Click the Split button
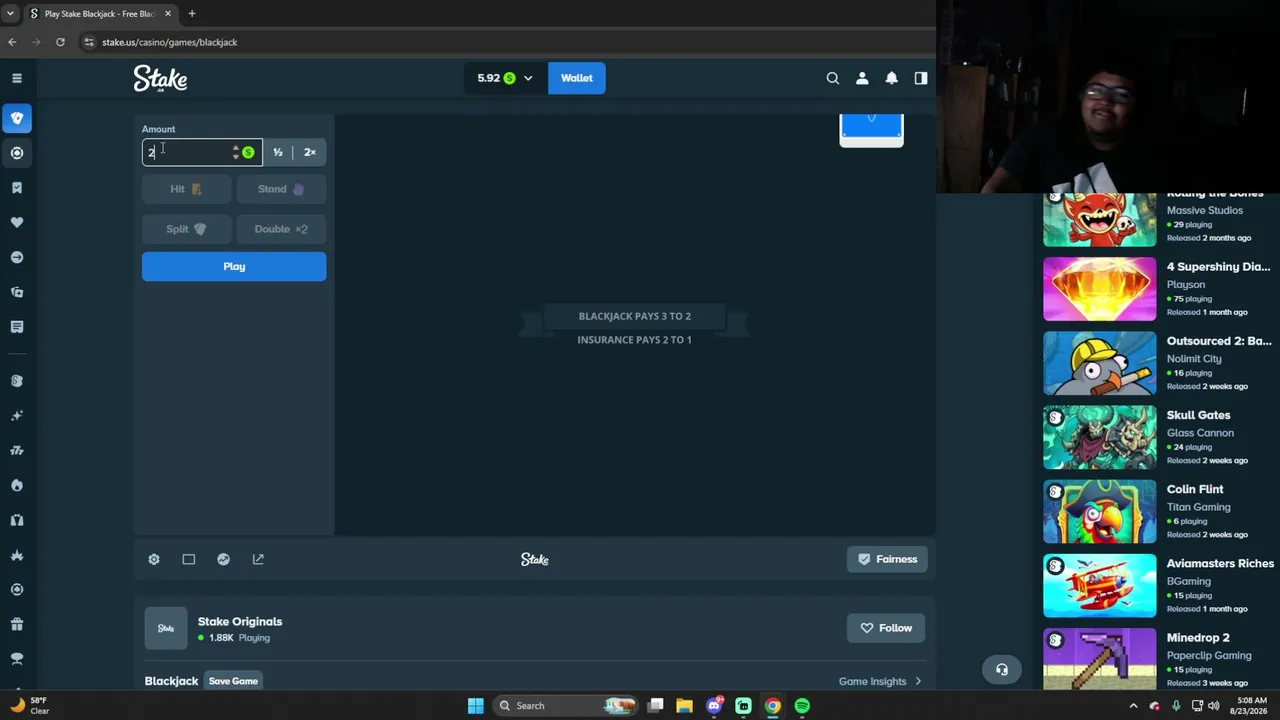The height and width of the screenshot is (720, 1280). click(186, 229)
